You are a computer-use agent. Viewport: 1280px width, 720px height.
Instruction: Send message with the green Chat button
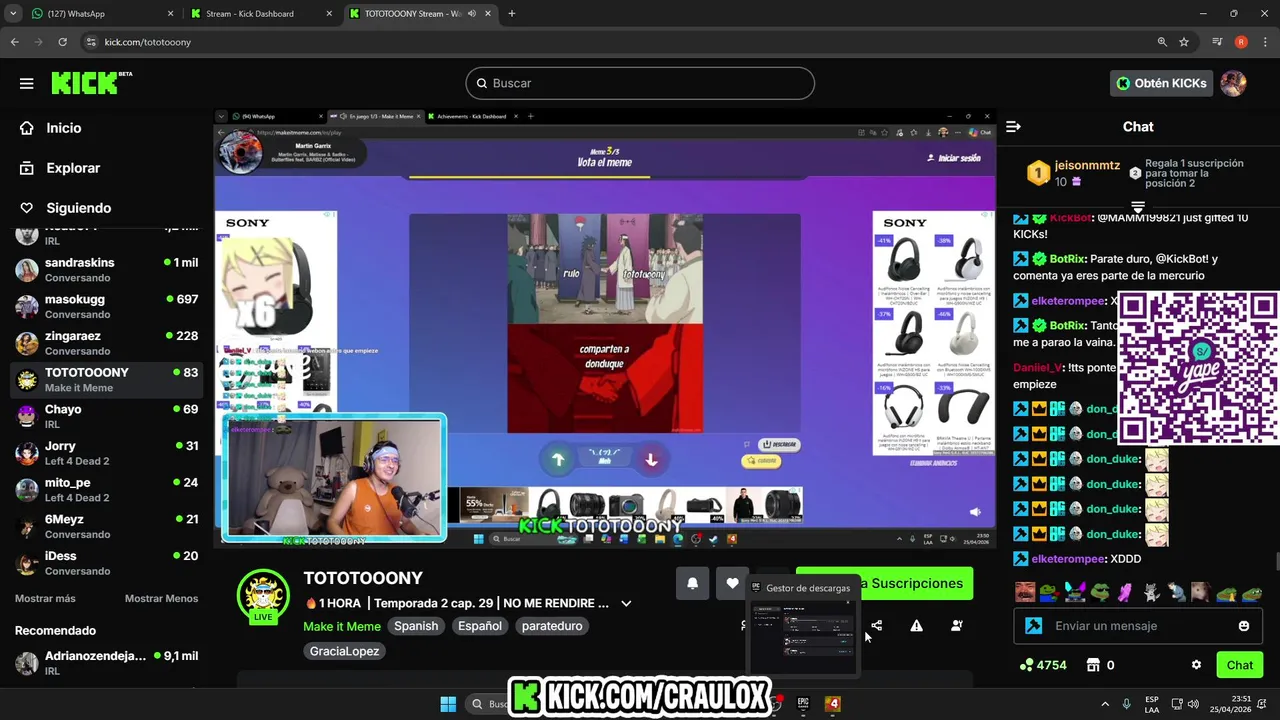[x=1240, y=665]
